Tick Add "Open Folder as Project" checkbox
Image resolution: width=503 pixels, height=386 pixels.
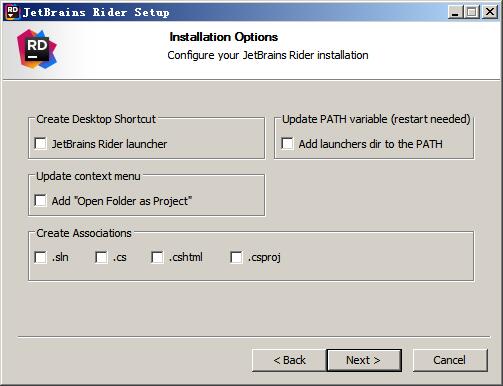click(x=41, y=201)
